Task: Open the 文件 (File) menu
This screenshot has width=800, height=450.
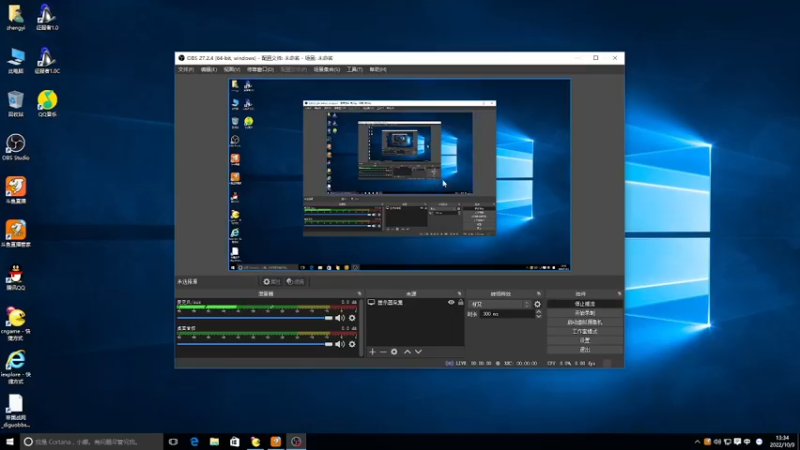Action: click(x=186, y=69)
